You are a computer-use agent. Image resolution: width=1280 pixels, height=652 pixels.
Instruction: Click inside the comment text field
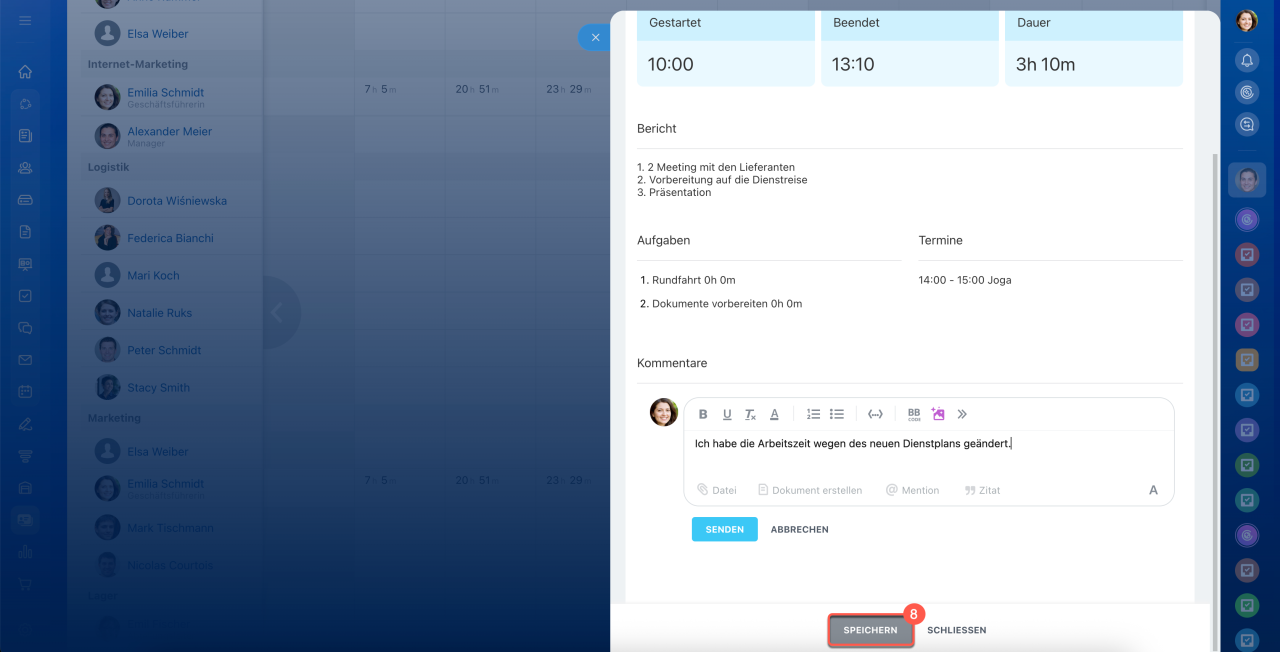tap(929, 452)
